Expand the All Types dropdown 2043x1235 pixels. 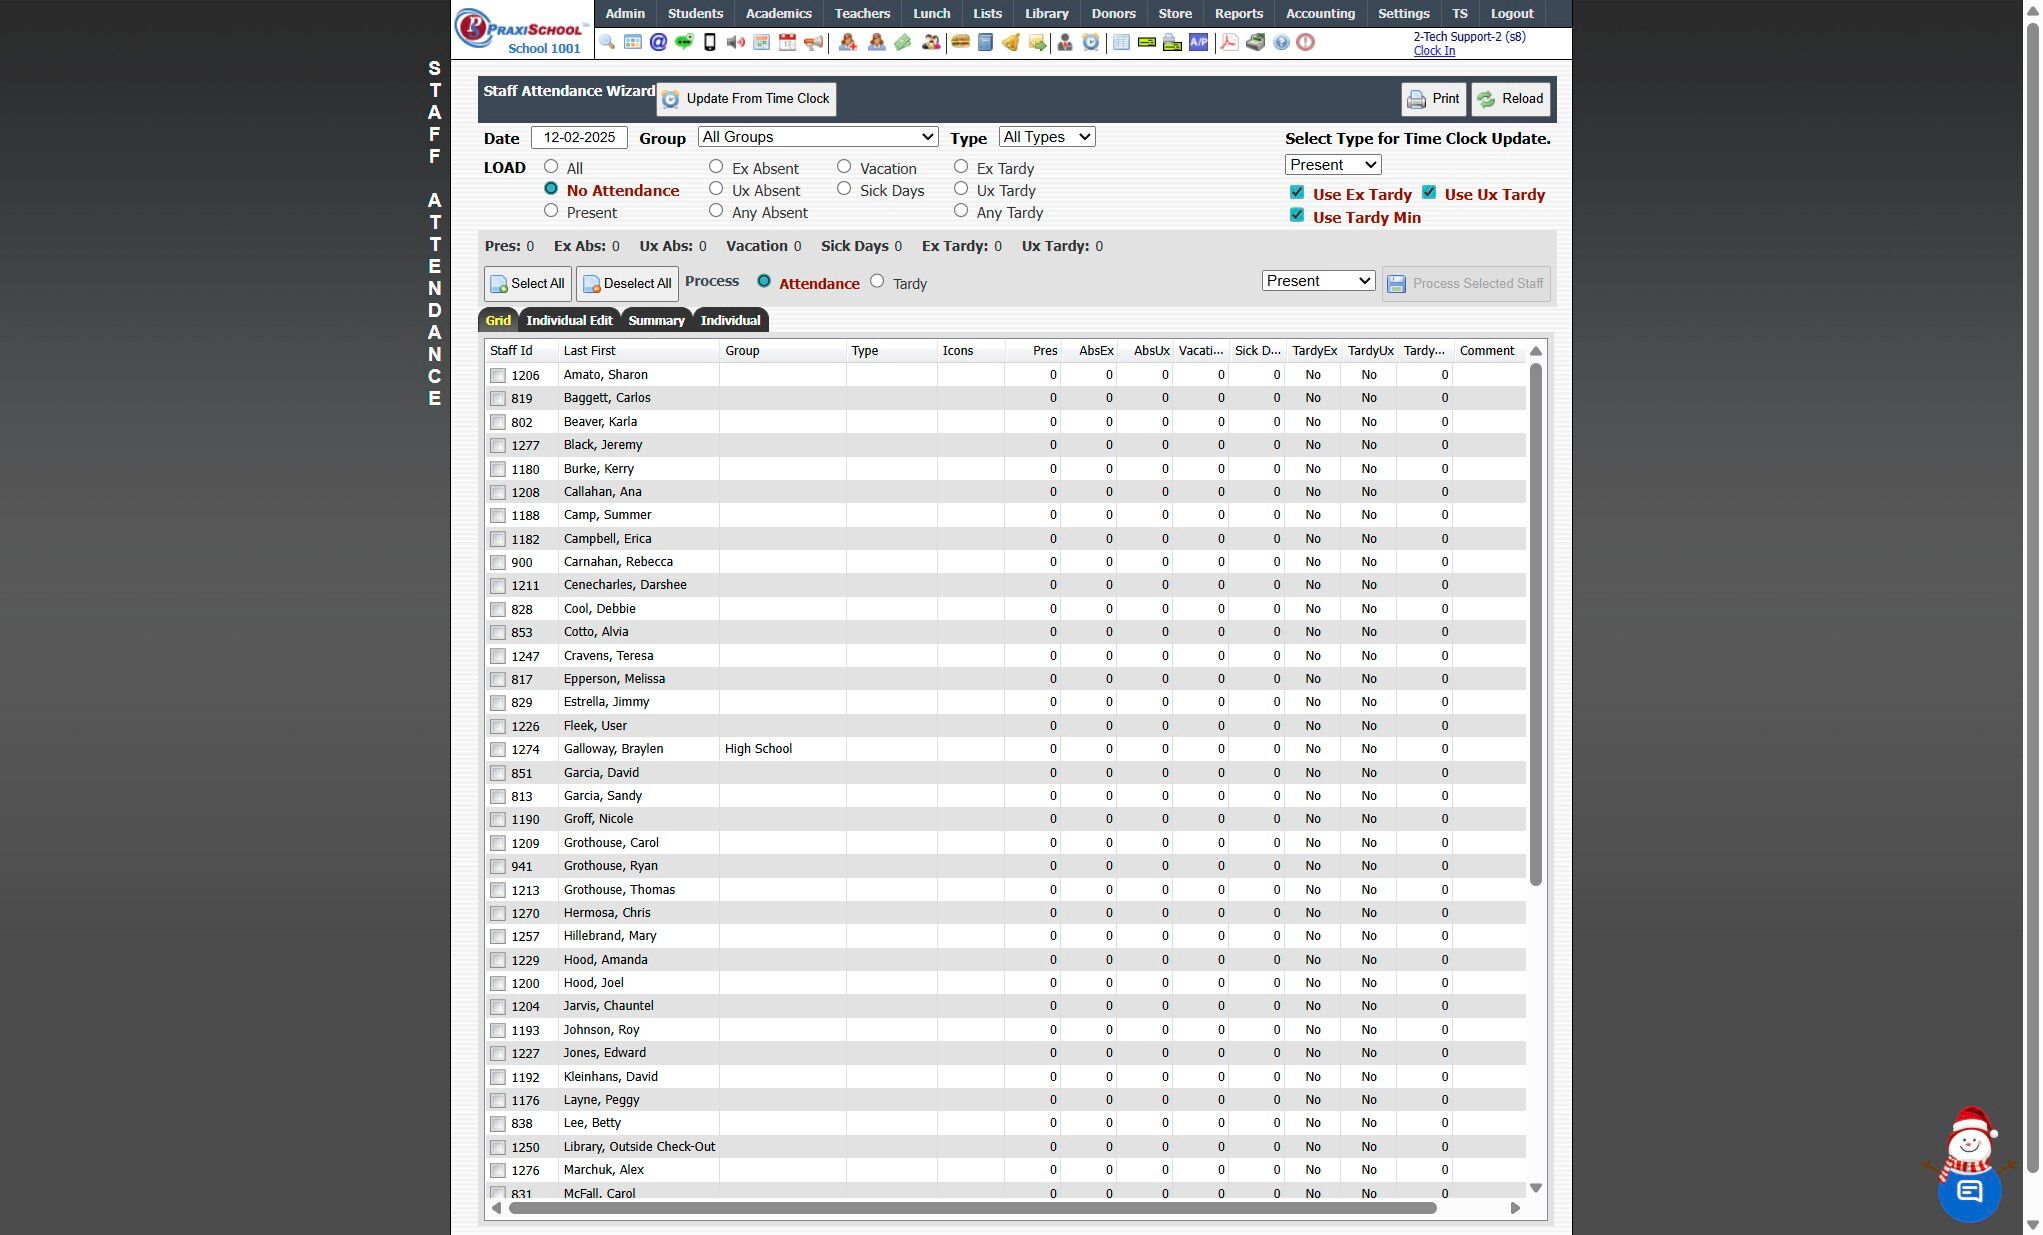coord(1046,137)
